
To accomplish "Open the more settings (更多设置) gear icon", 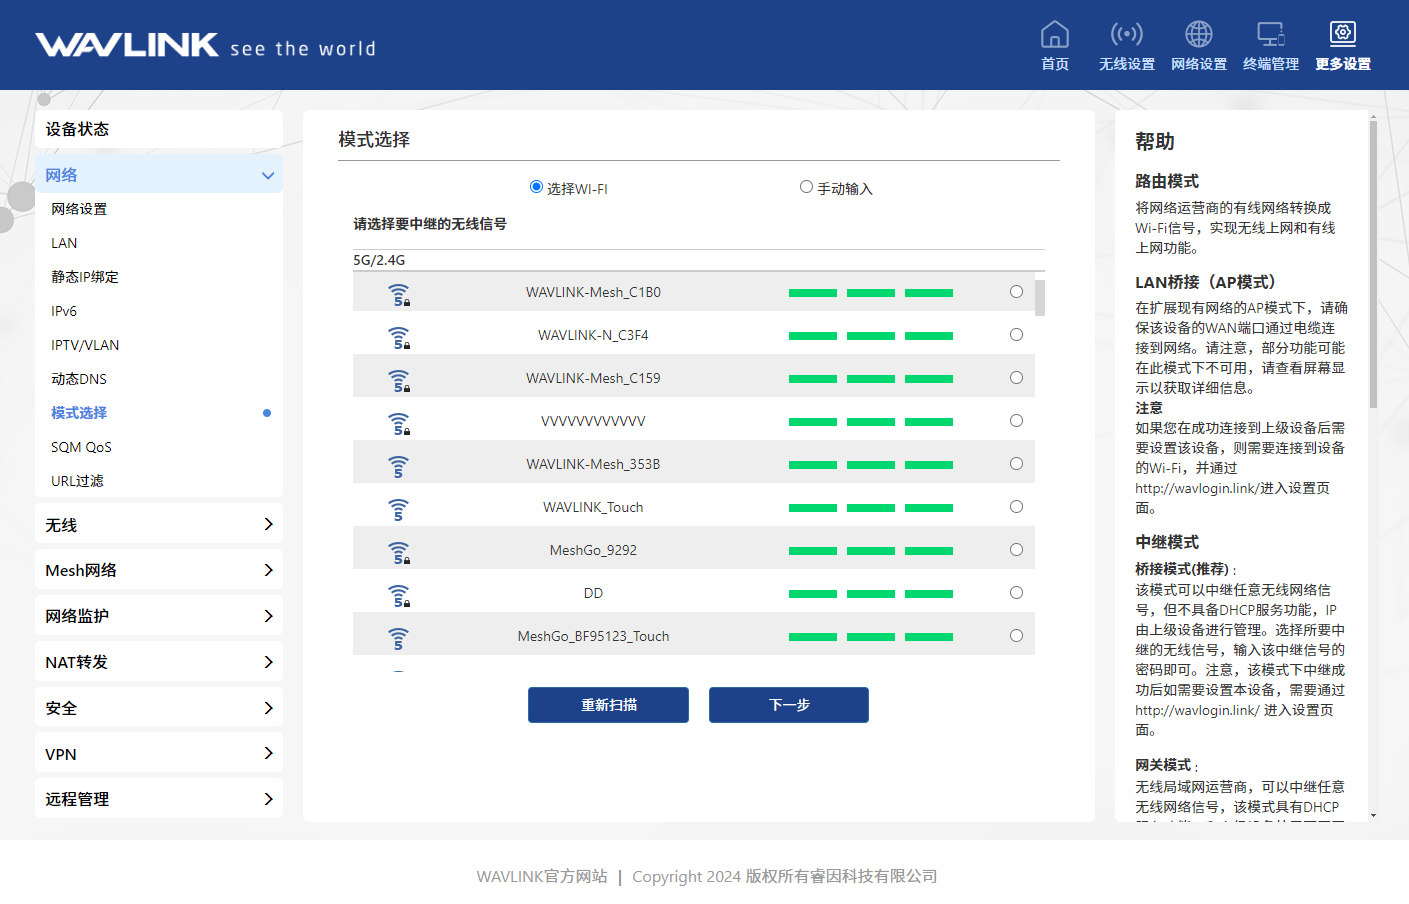I will coord(1342,35).
